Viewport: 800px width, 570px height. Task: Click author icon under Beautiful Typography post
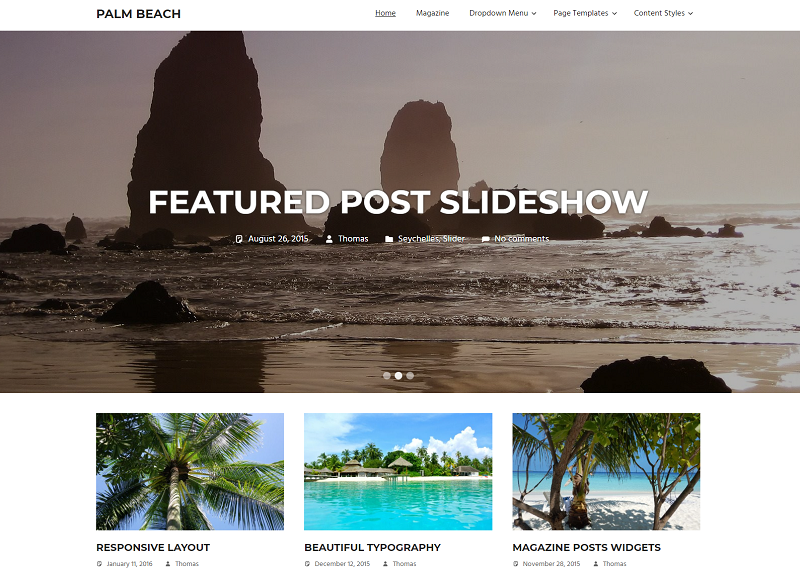[x=385, y=564]
